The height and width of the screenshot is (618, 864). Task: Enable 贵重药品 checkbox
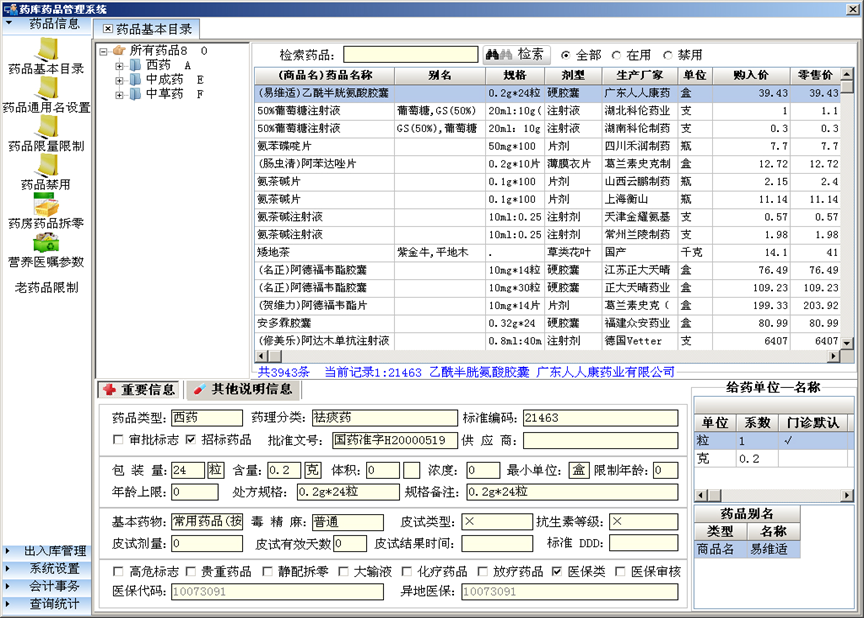(191, 571)
